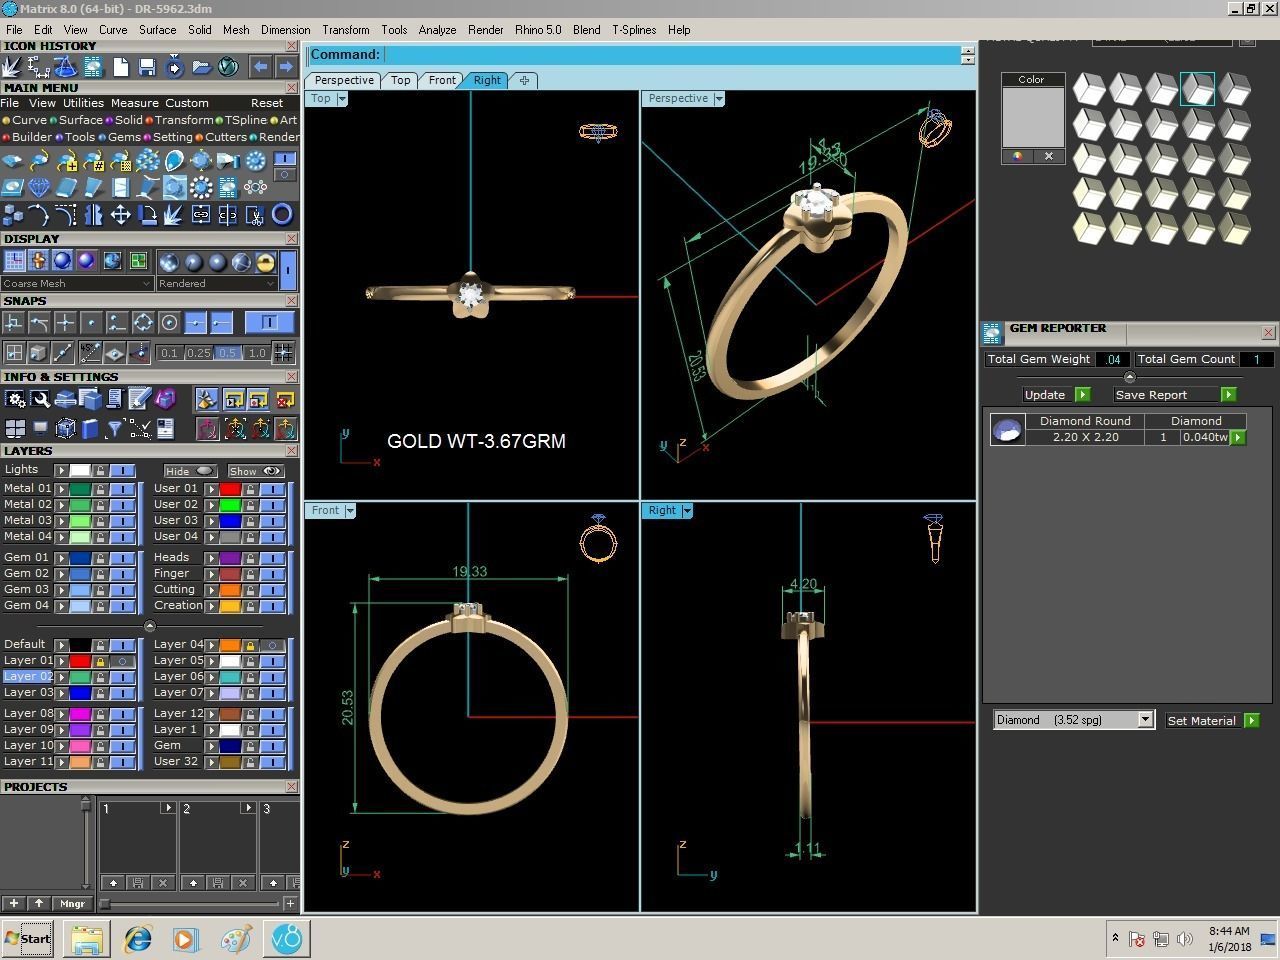Click the funnel filter icon
This screenshot has height=960, width=1280.
pyautogui.click(x=115, y=429)
